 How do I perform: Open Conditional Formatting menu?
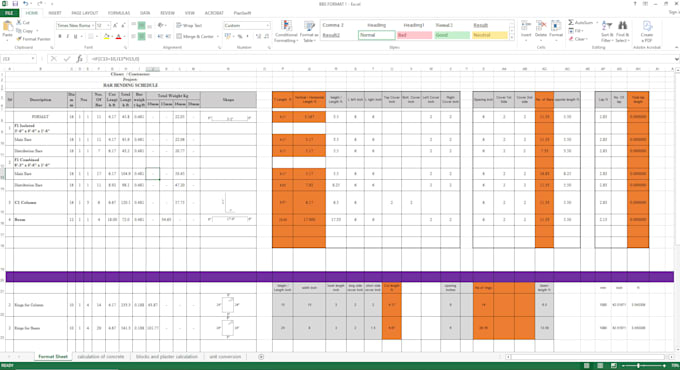pyautogui.click(x=286, y=31)
